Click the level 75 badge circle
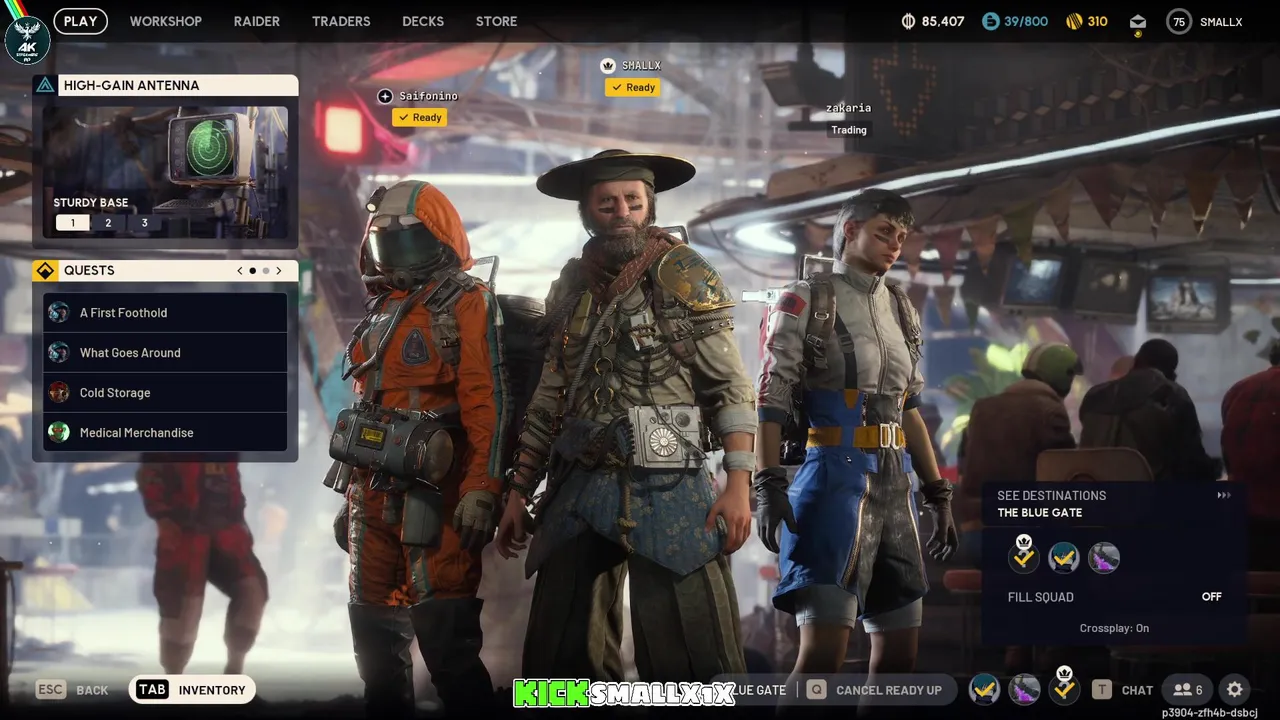The width and height of the screenshot is (1280, 720). point(1179,21)
